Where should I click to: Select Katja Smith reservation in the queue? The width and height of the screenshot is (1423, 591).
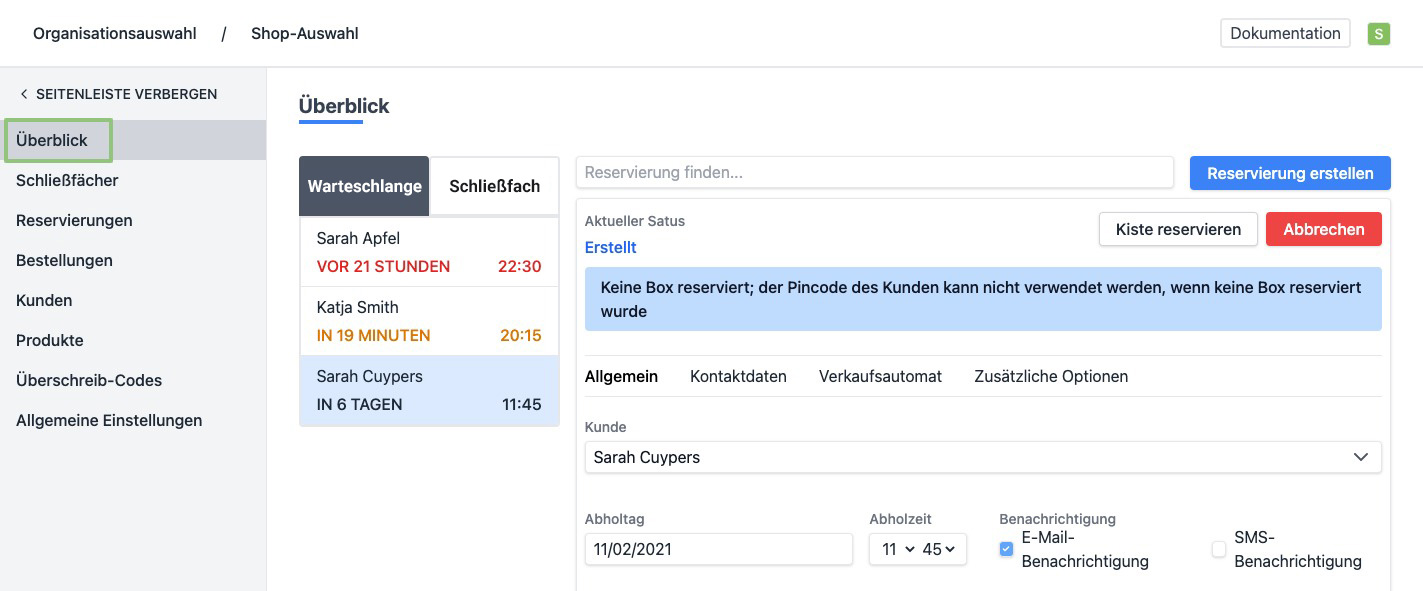(x=429, y=321)
